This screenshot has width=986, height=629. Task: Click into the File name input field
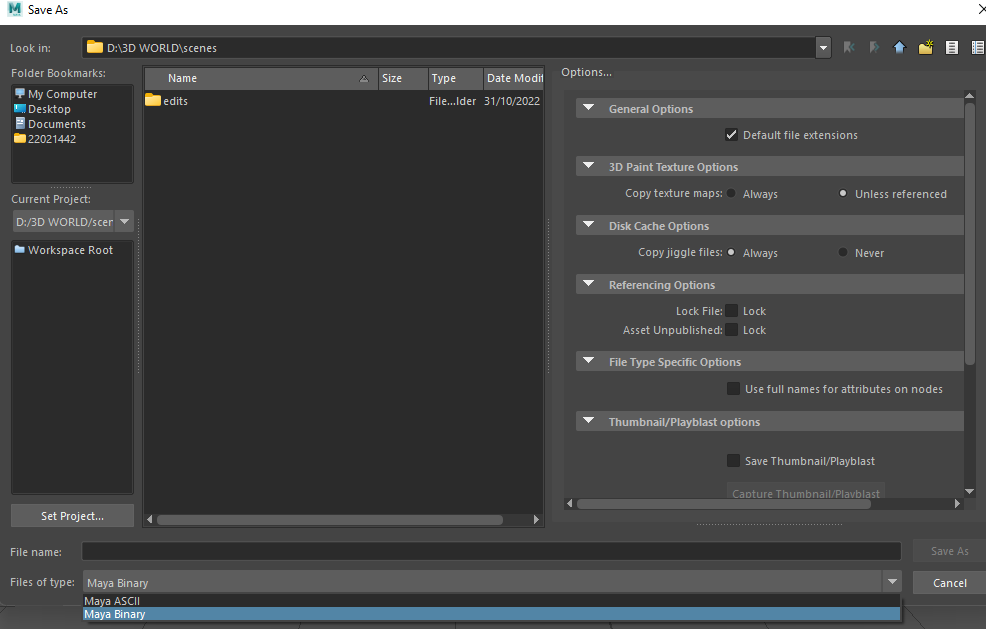pyautogui.click(x=491, y=552)
